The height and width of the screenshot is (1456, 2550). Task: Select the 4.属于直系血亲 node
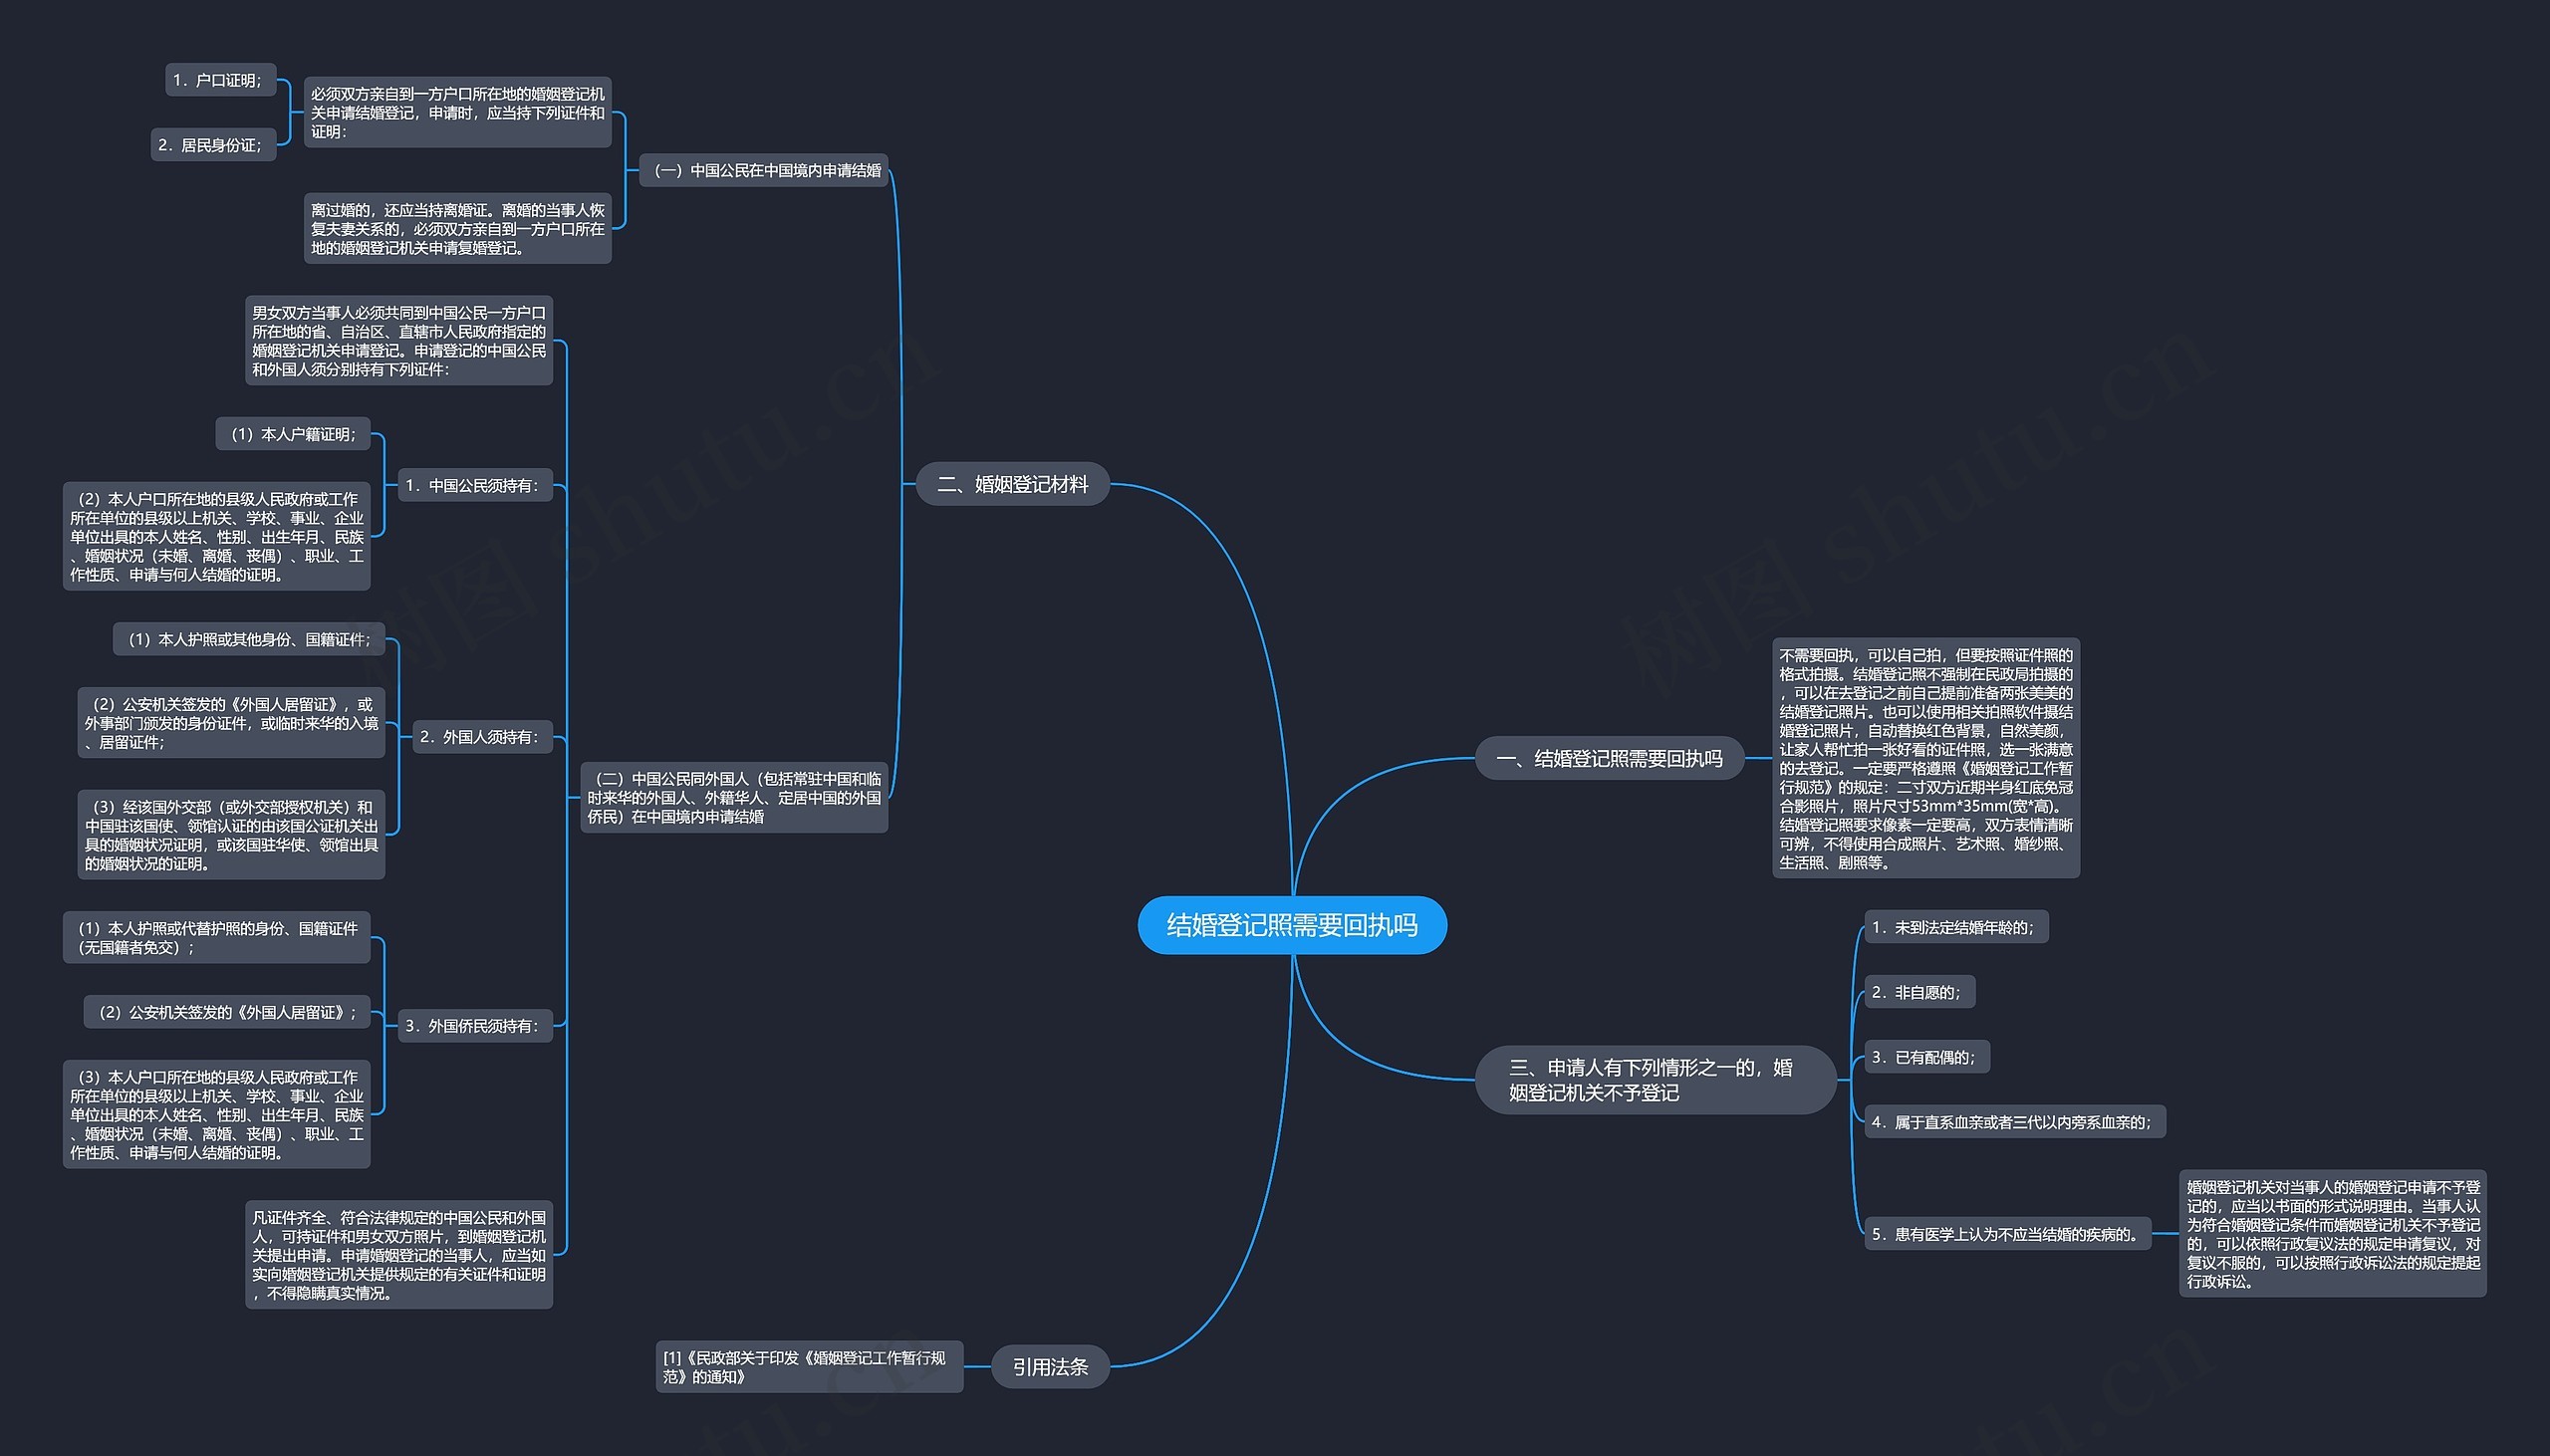(2013, 1122)
